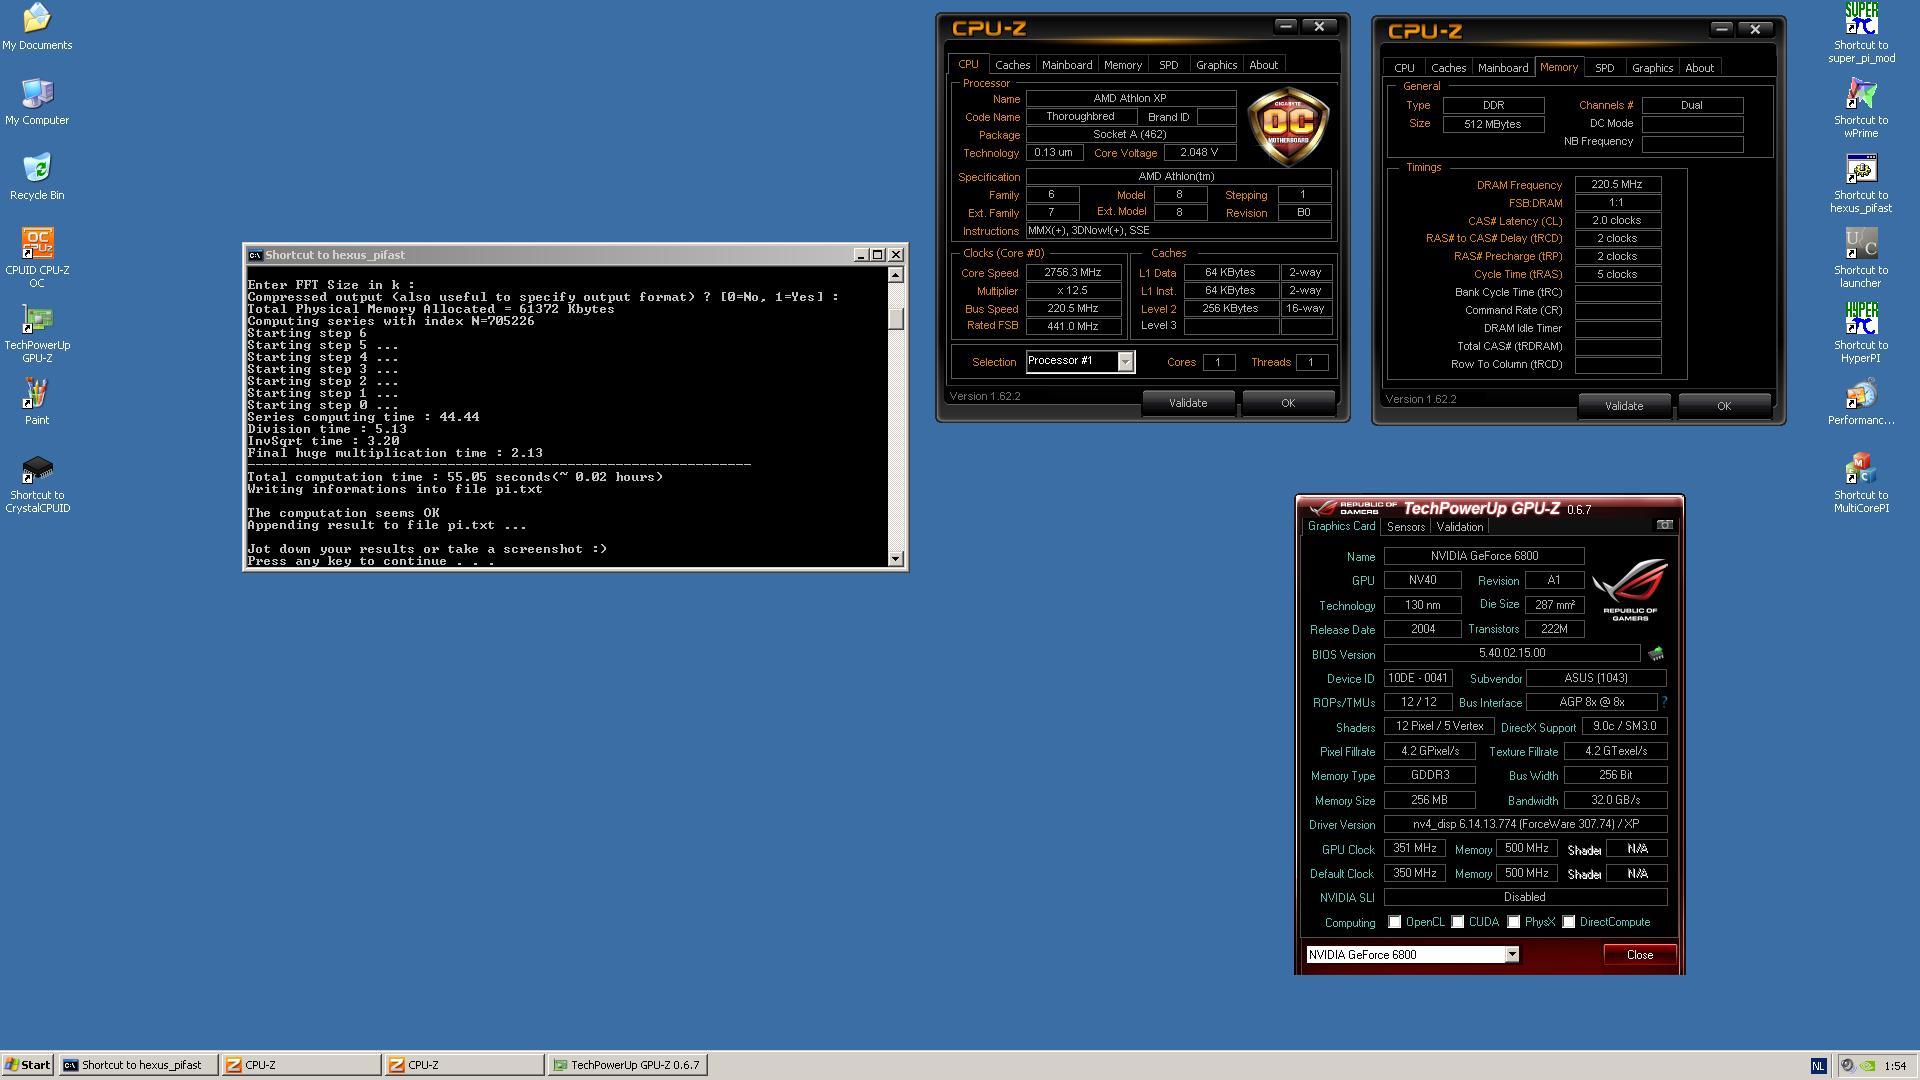Click Validate in left CPU-Z window
Screen dimensions: 1920x1080
pos(1188,403)
